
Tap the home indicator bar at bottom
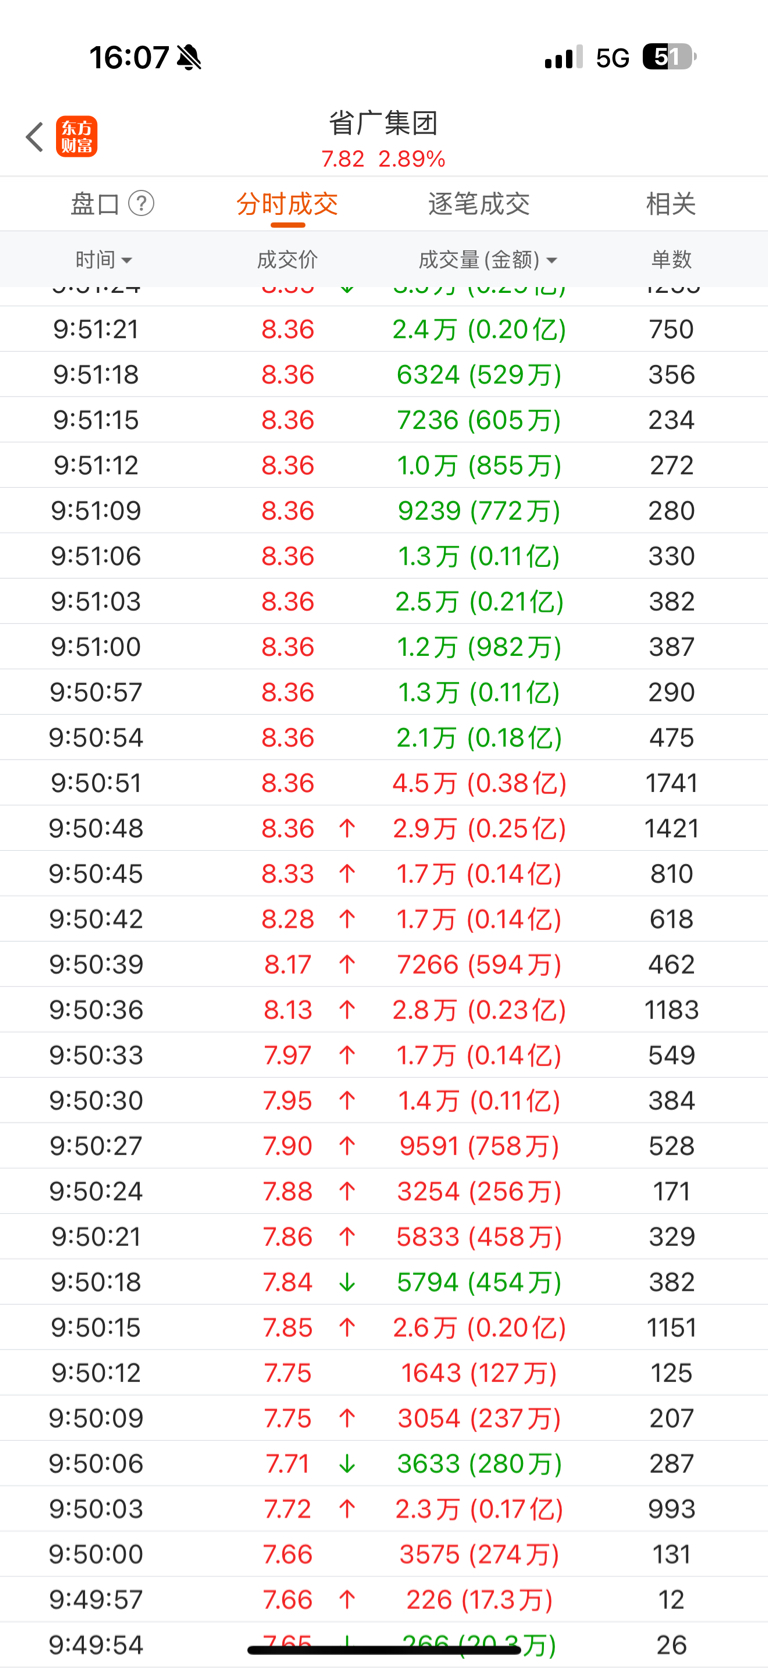(x=384, y=1650)
